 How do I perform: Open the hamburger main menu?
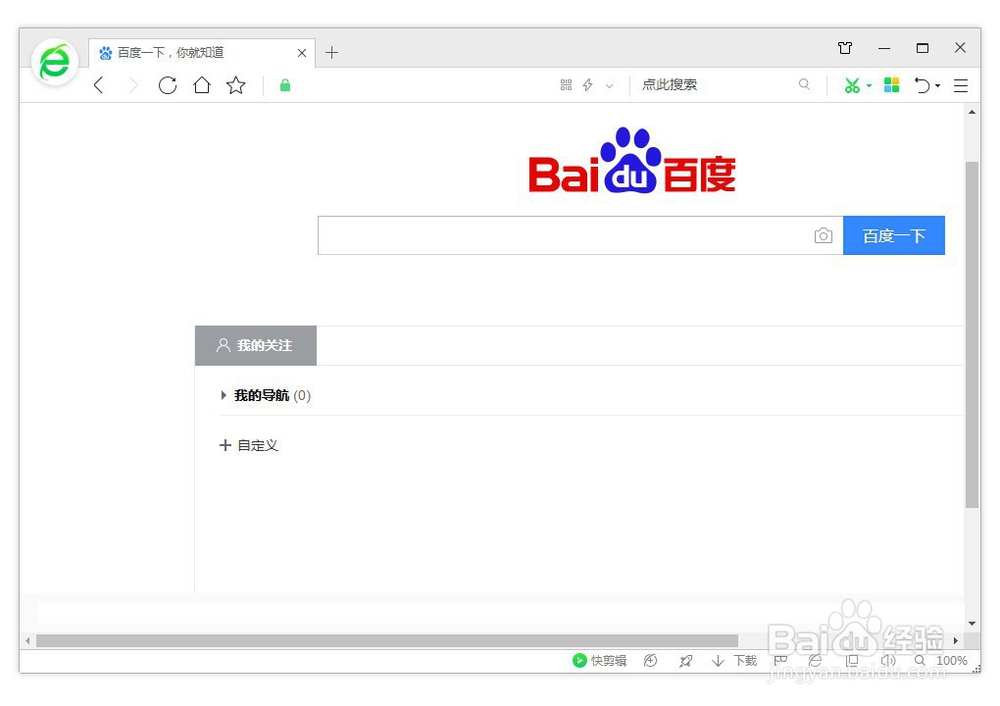click(x=960, y=85)
